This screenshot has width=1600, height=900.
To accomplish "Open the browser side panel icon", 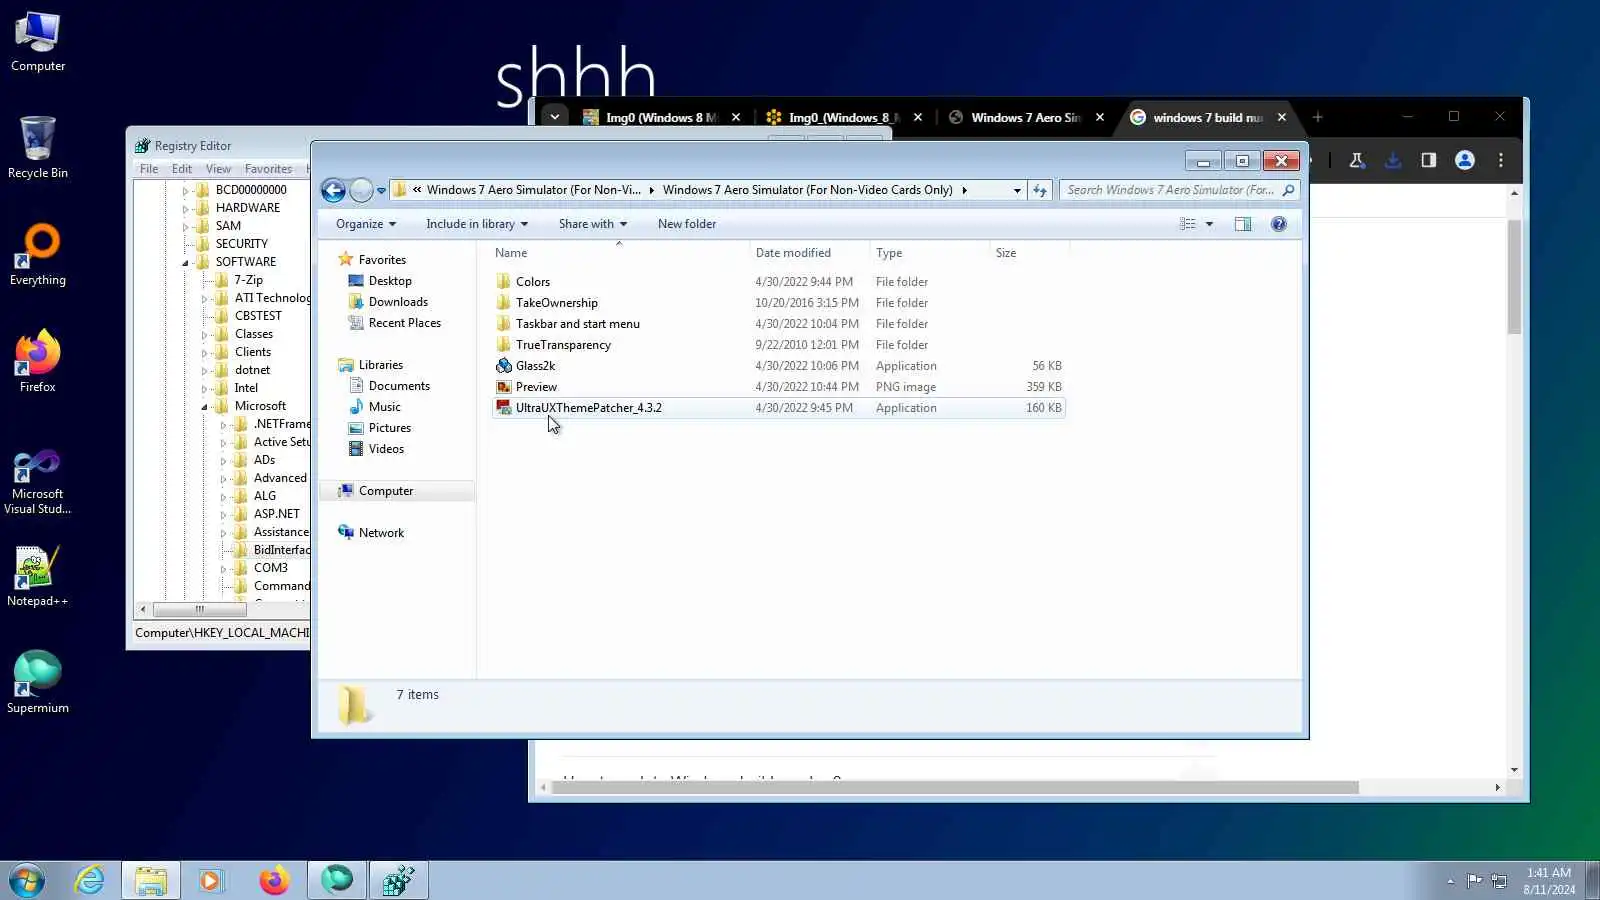I will 1428,160.
